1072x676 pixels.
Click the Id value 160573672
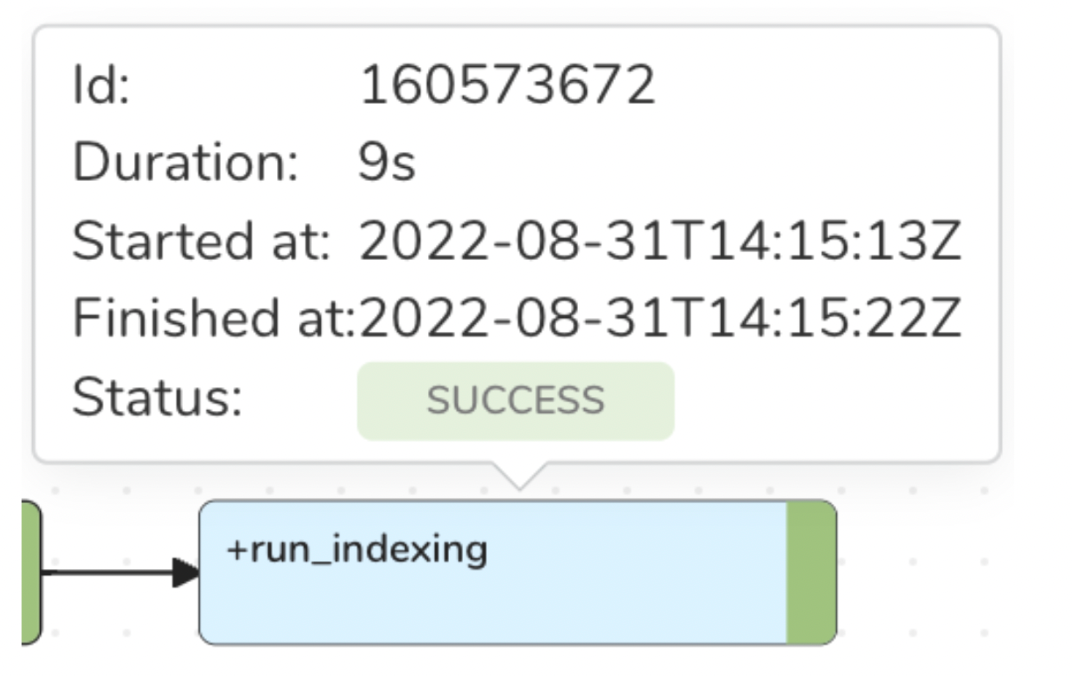pyautogui.click(x=506, y=85)
